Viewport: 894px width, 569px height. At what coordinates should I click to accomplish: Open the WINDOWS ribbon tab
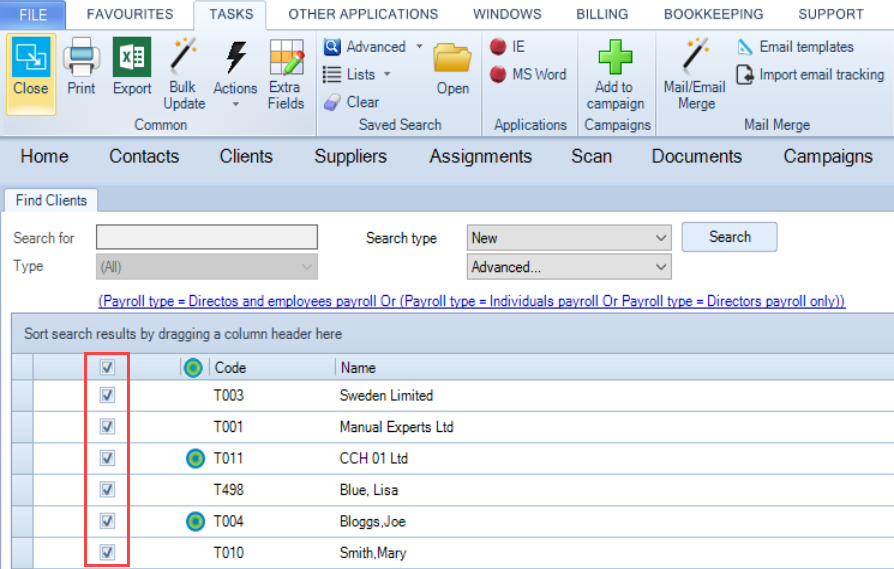[x=507, y=14]
